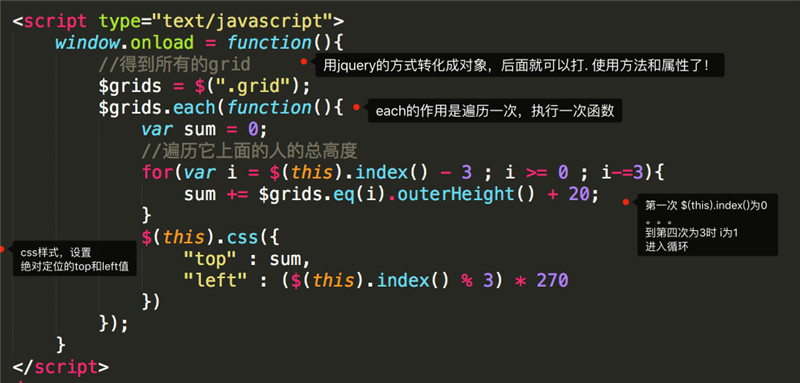Click the css样式 absolute positioning note
Screen dimensions: 800x383
coord(74,259)
